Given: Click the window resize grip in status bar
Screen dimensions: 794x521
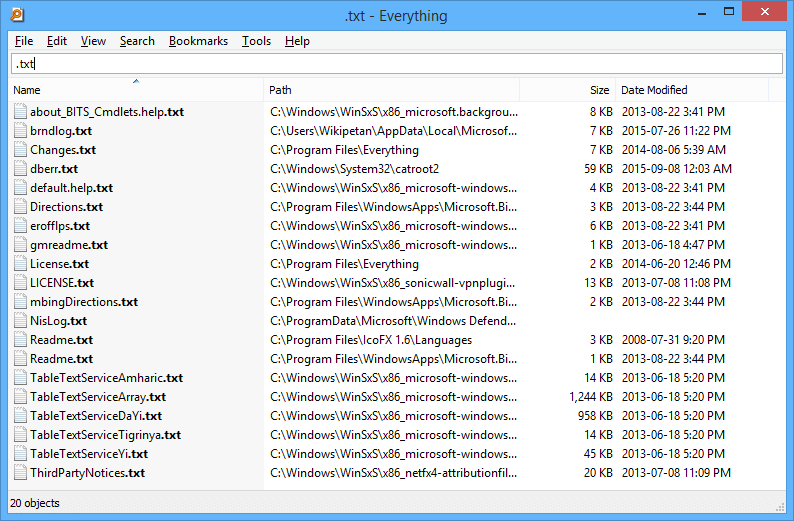Looking at the screenshot, I should pyautogui.click(x=780, y=507).
